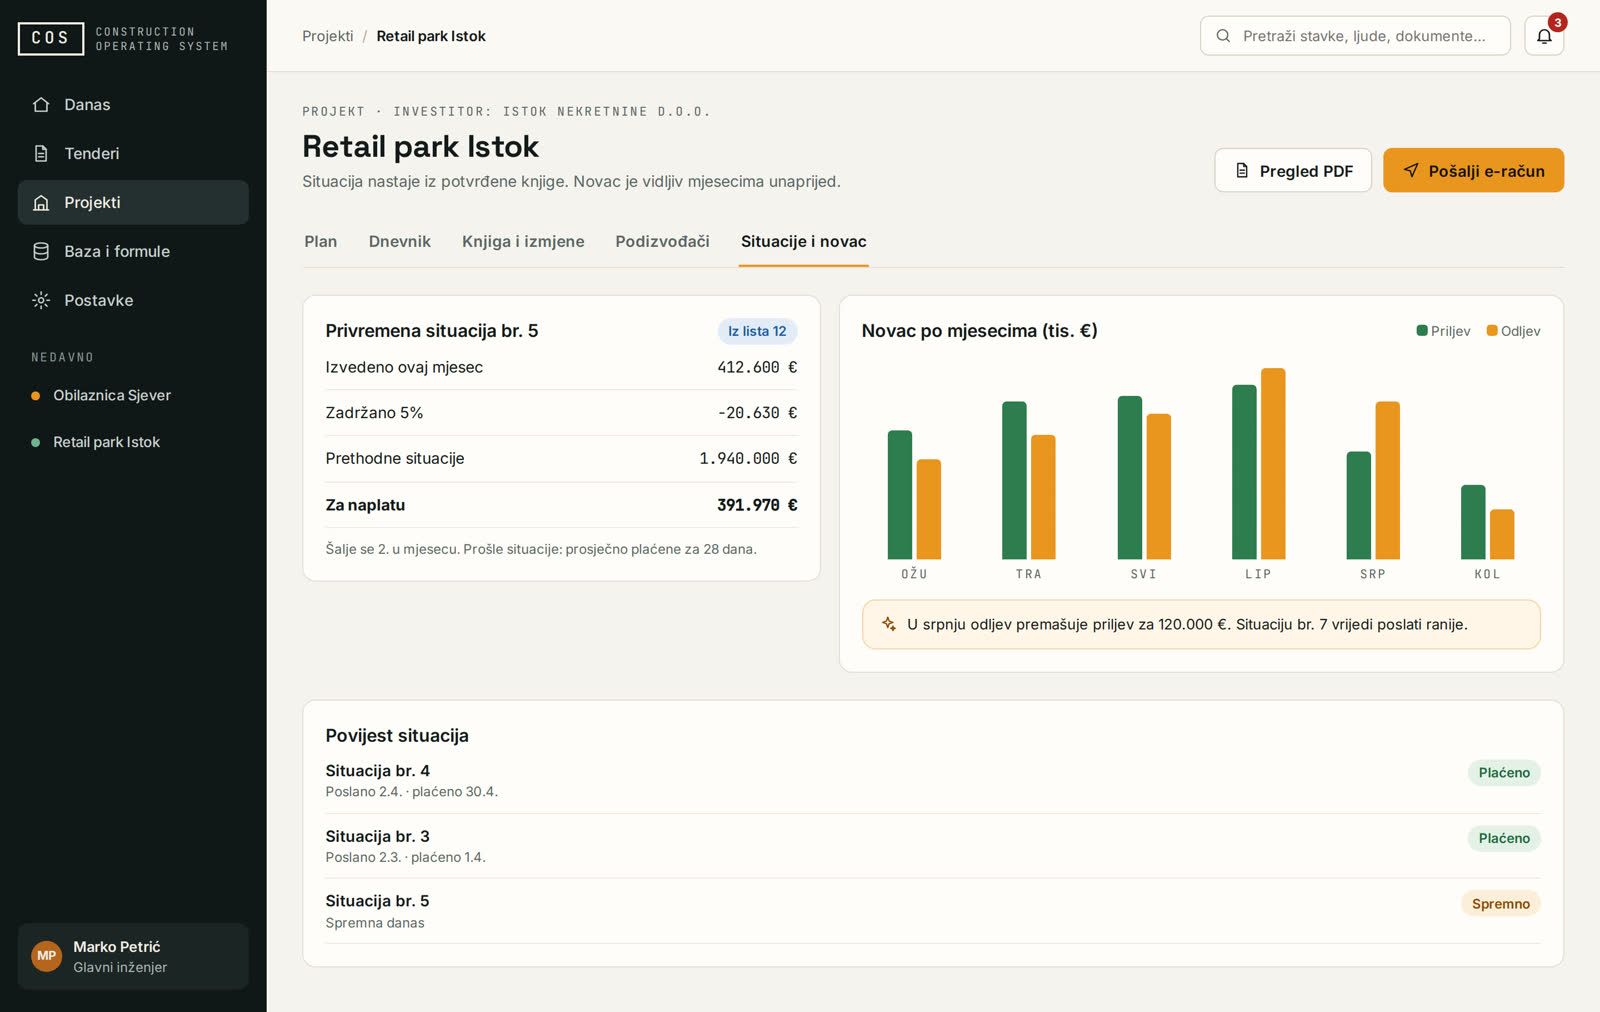Click orange dot beside Obilaznica Sjever
The width and height of the screenshot is (1600, 1012).
(x=36, y=396)
